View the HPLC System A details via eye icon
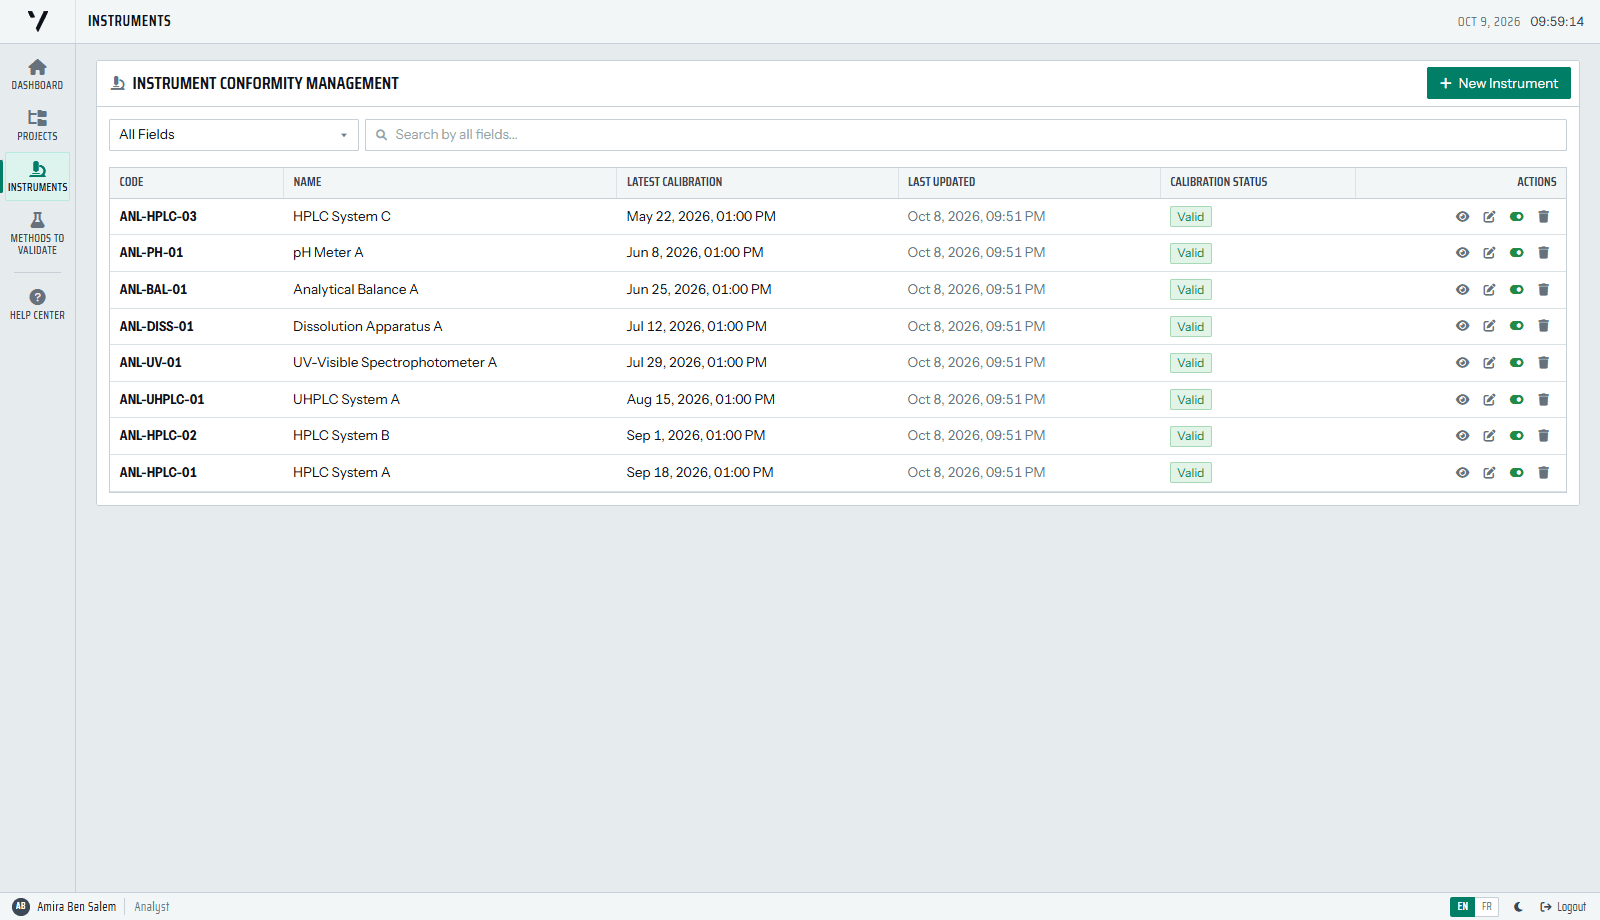 pyautogui.click(x=1462, y=473)
